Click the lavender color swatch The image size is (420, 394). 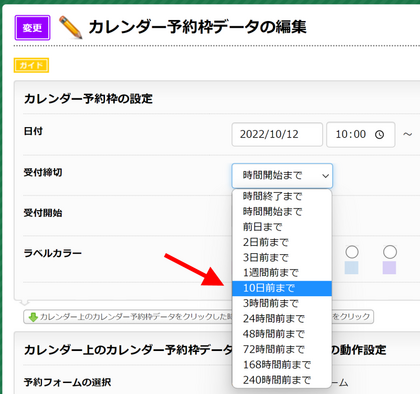[x=389, y=268]
